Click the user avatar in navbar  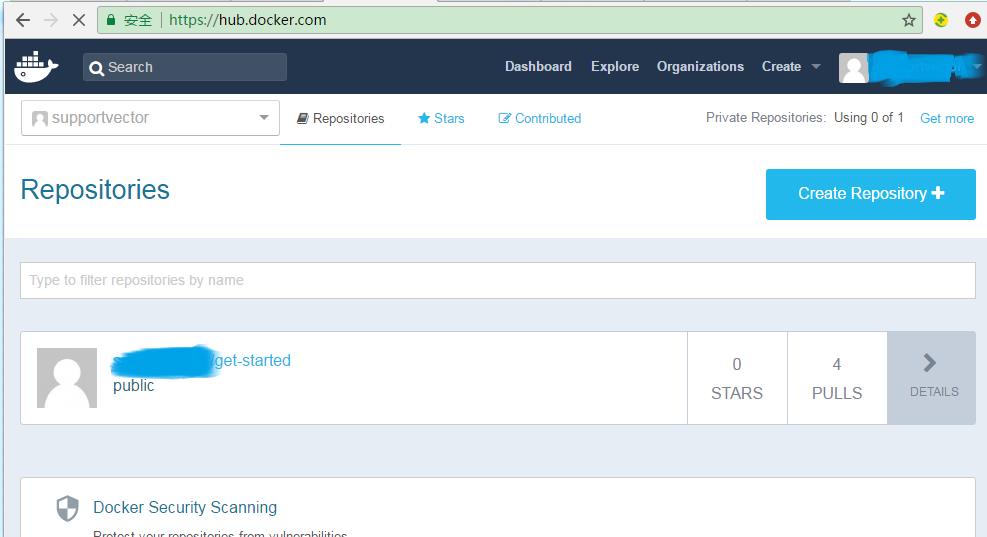854,67
